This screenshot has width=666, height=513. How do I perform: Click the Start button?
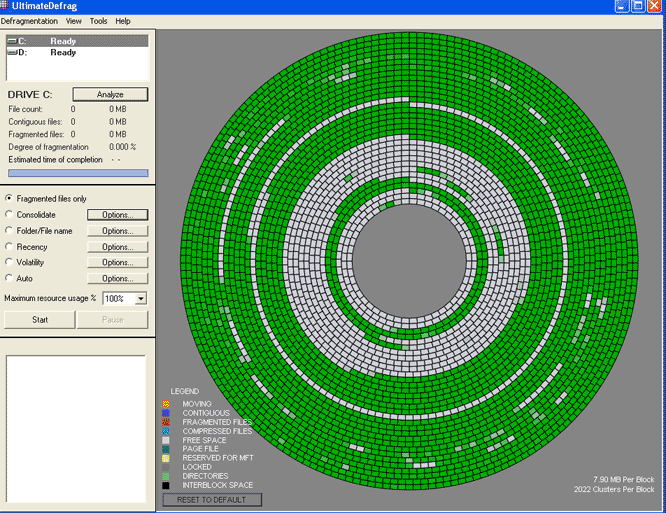[x=40, y=320]
